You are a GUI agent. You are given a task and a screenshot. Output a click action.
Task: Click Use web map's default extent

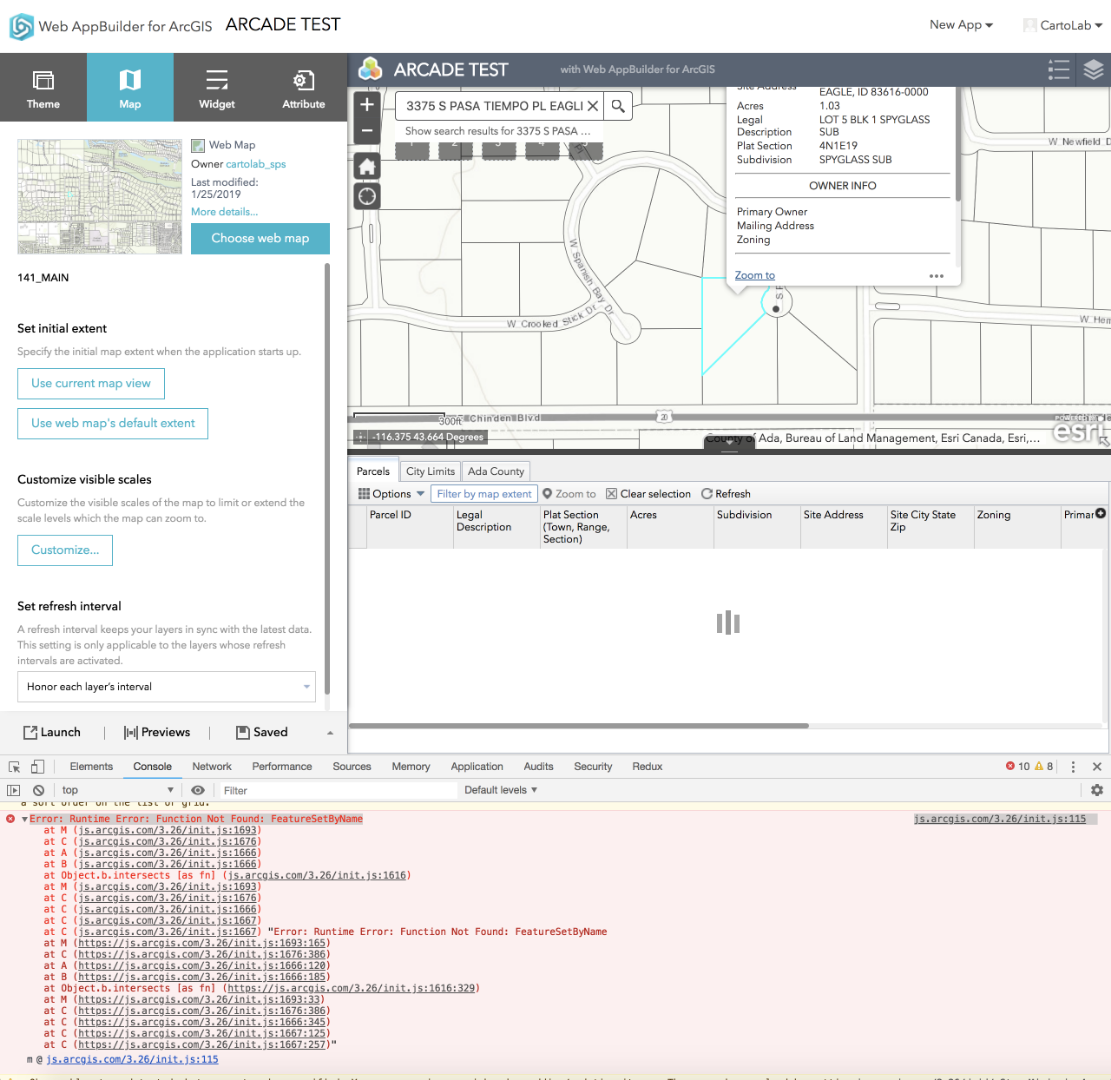pos(113,423)
